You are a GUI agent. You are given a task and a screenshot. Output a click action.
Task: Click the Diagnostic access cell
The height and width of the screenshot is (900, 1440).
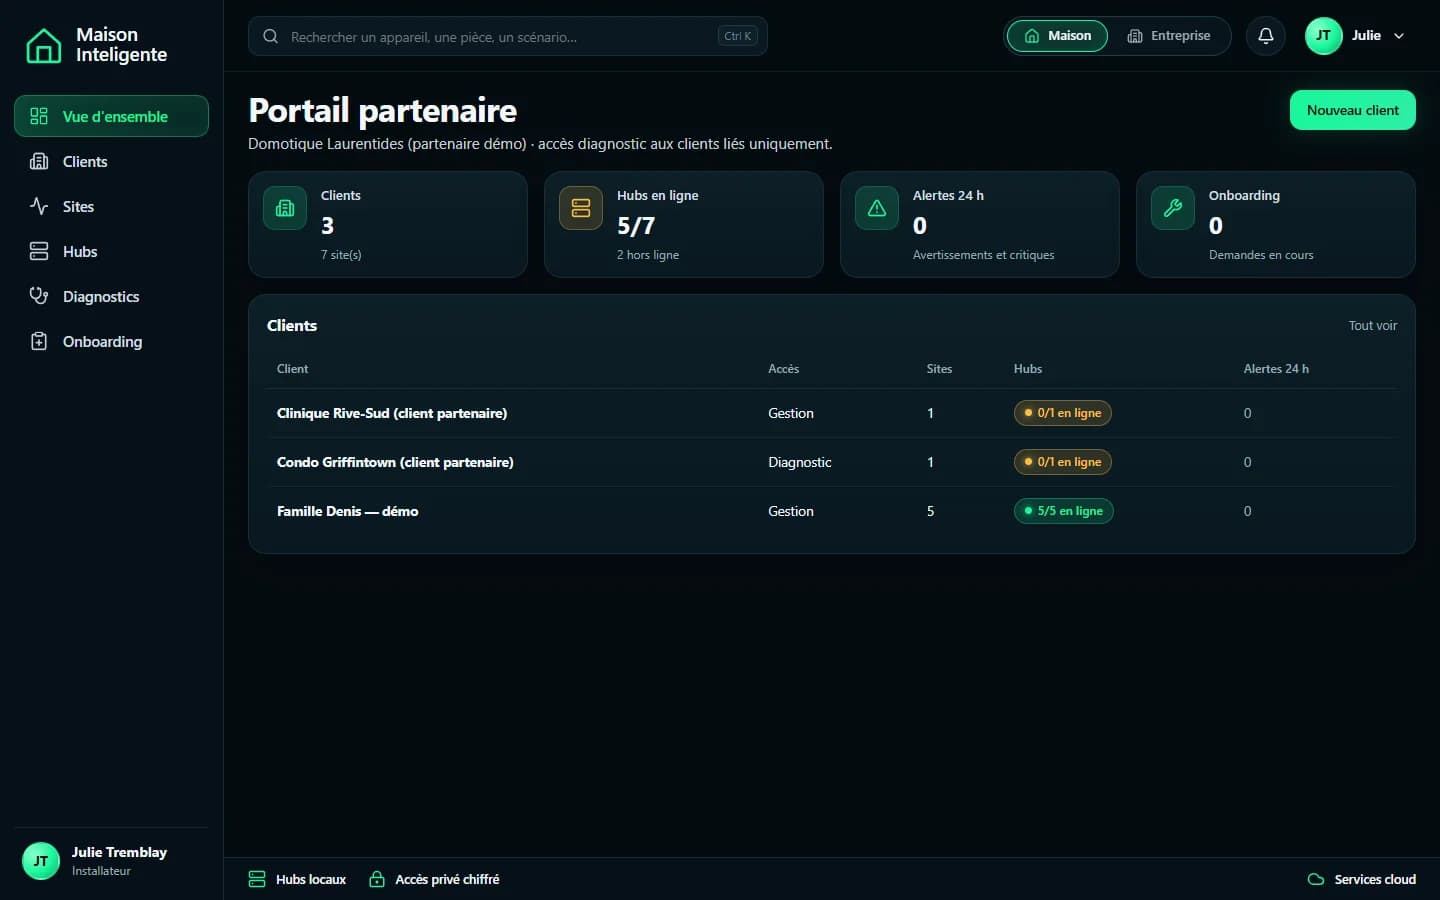tap(799, 462)
